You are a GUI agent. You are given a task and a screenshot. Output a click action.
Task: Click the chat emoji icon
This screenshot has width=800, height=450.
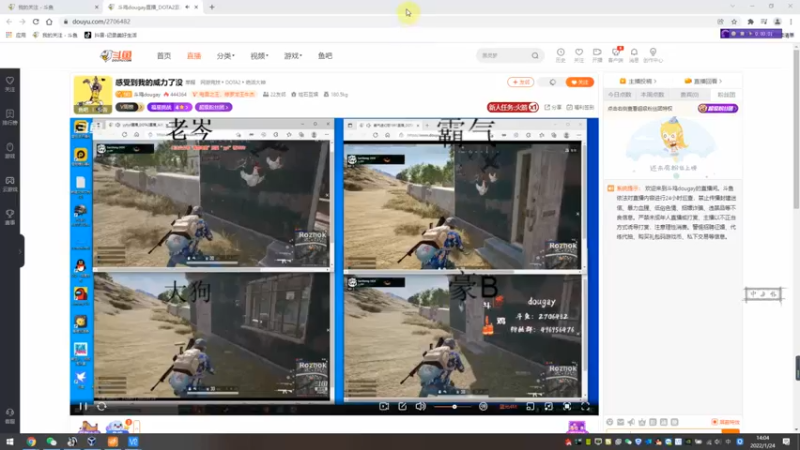[610, 422]
